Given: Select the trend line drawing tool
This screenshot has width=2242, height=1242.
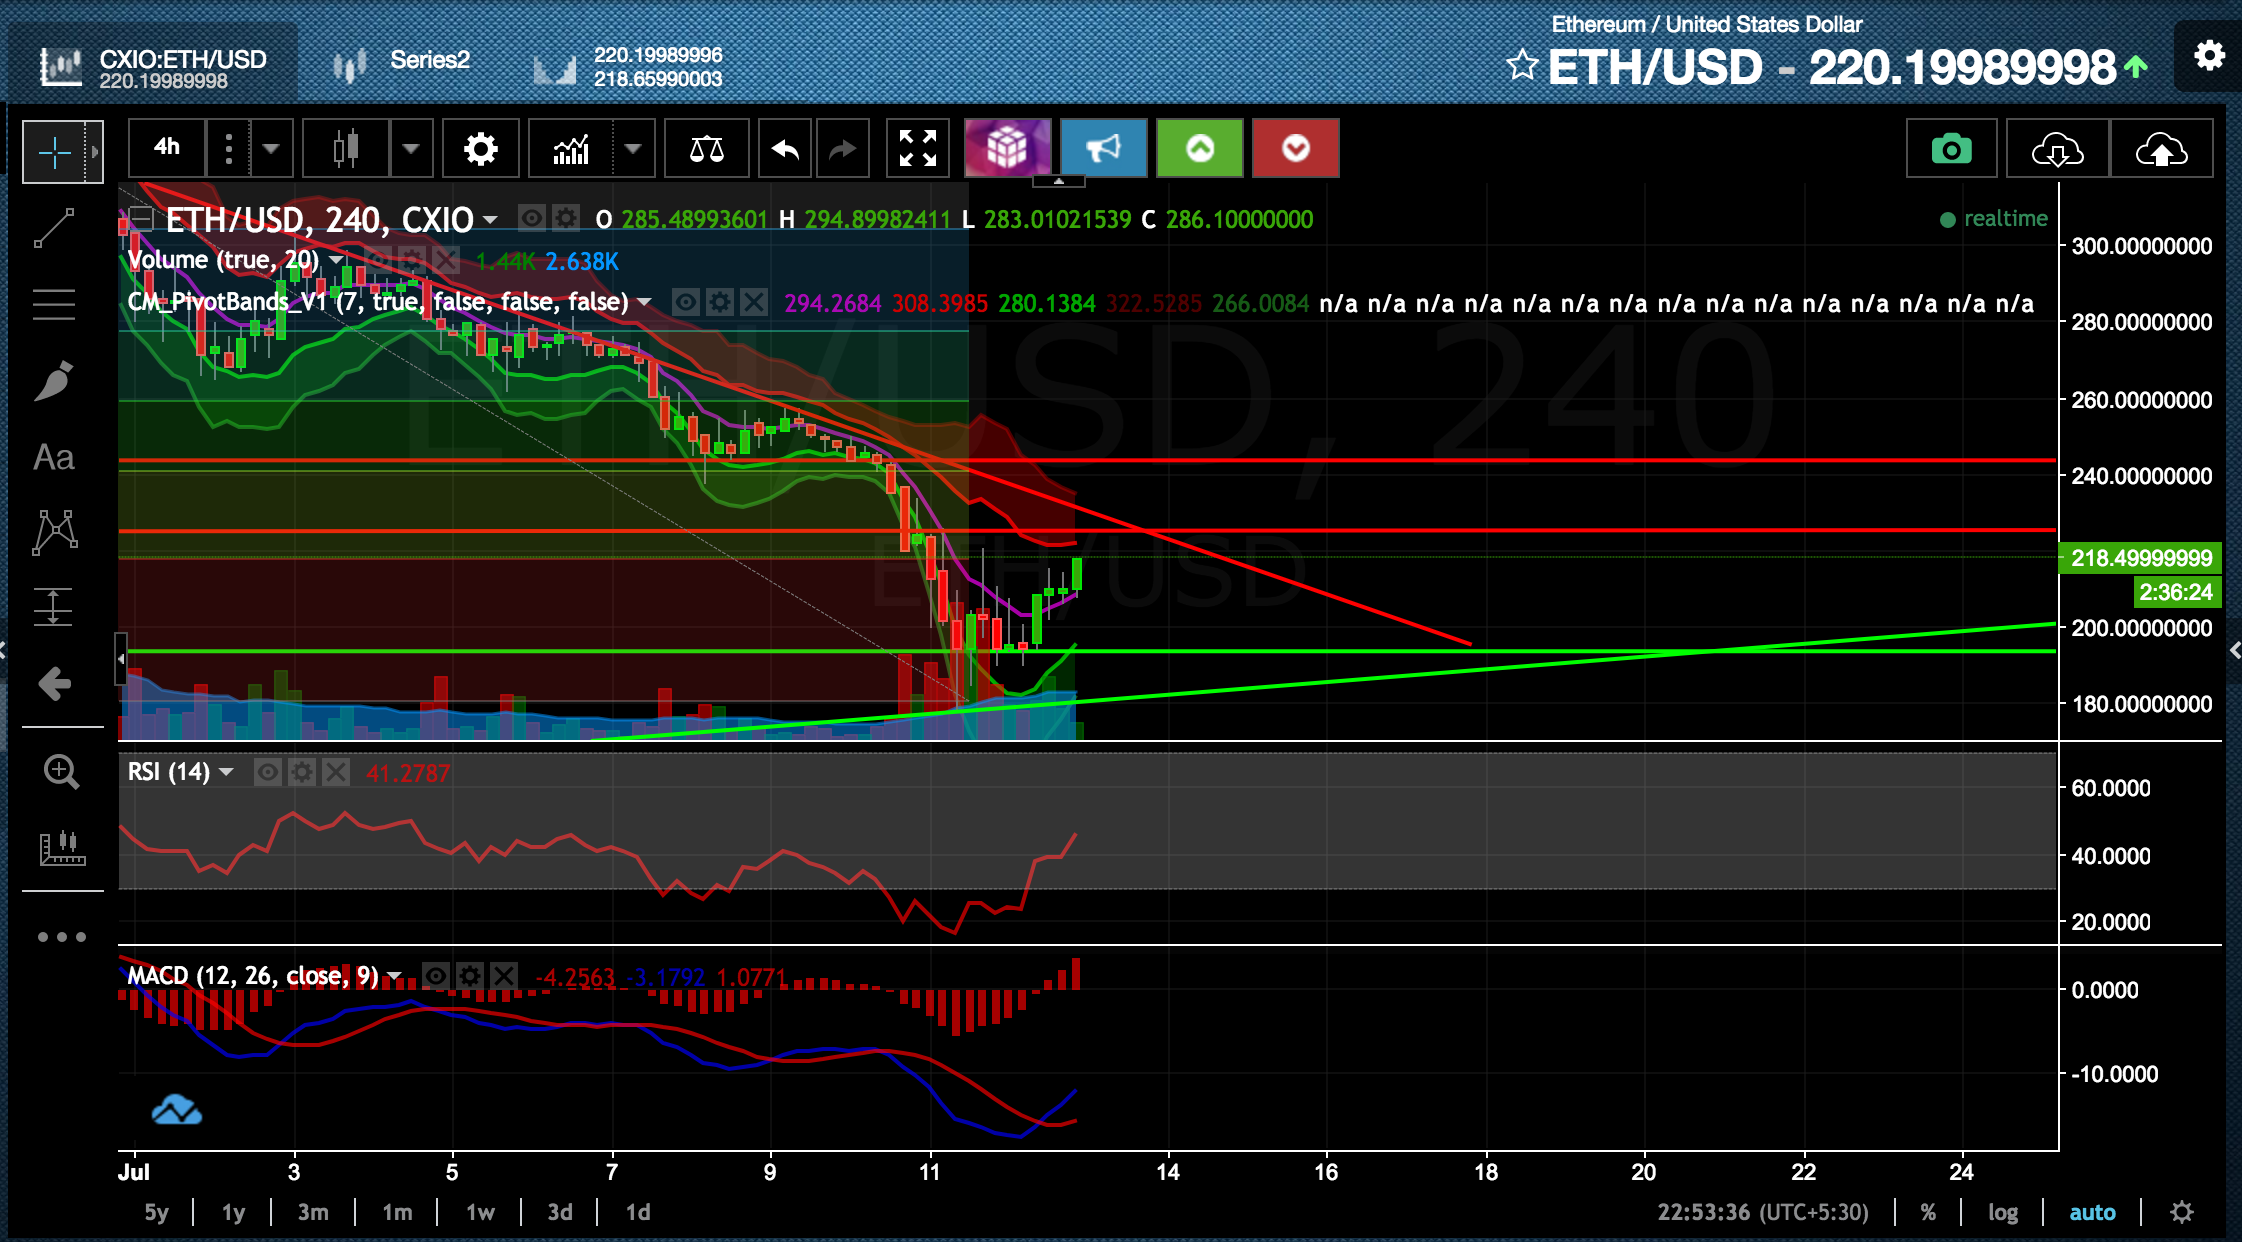Looking at the screenshot, I should pyautogui.click(x=54, y=228).
